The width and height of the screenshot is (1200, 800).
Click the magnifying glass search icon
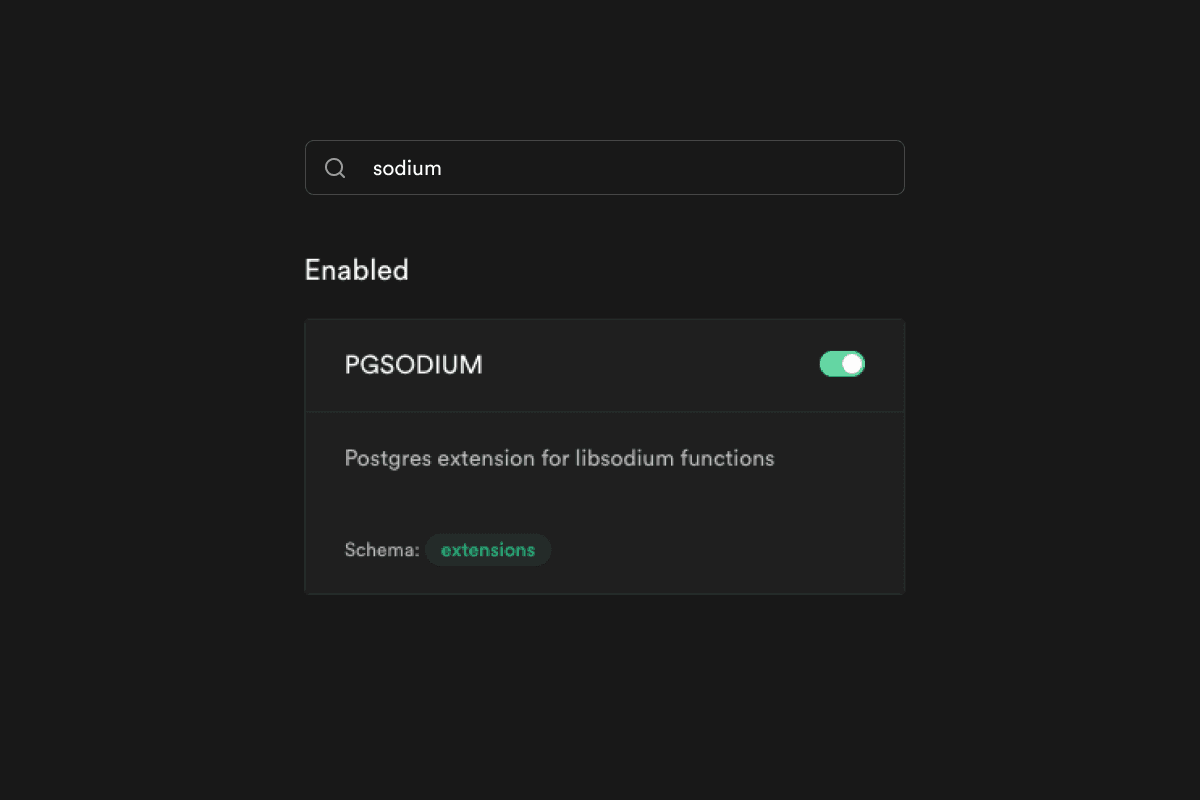coord(335,168)
